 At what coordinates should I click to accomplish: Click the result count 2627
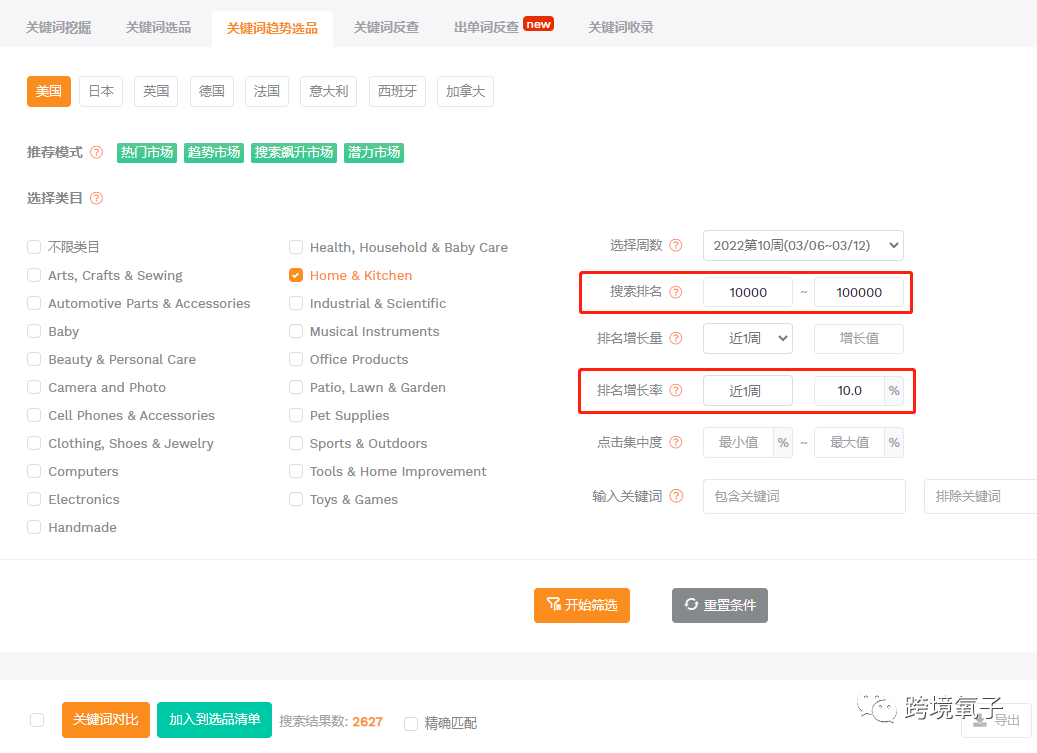[x=367, y=722]
